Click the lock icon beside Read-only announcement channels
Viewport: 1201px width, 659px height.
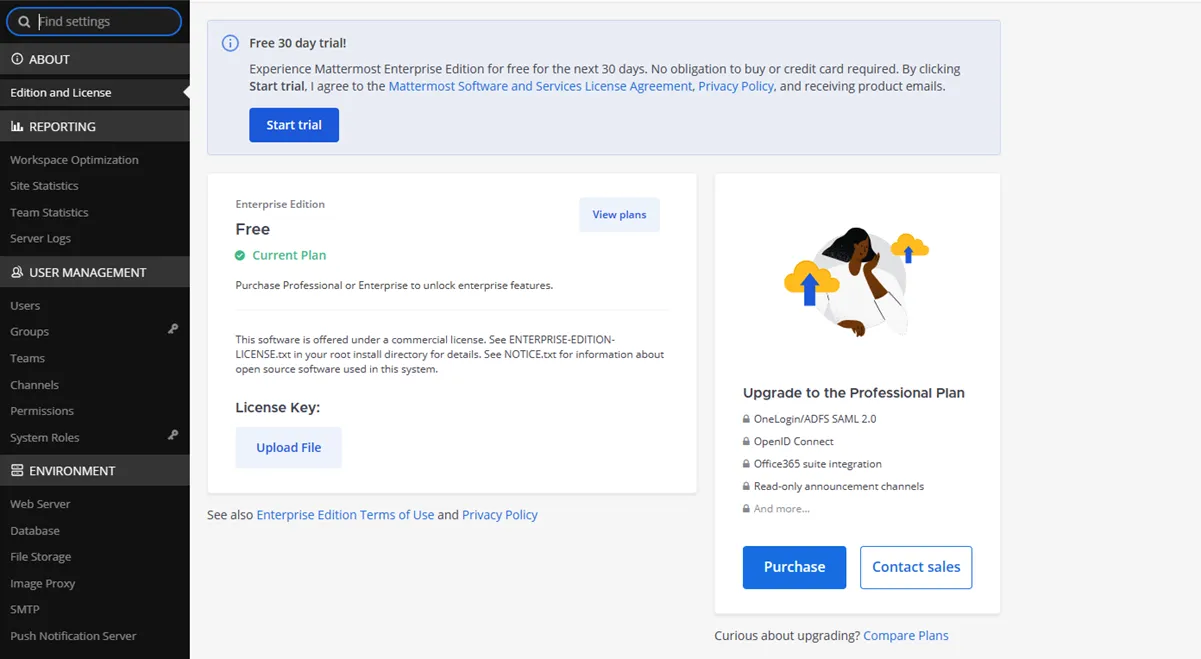[746, 486]
